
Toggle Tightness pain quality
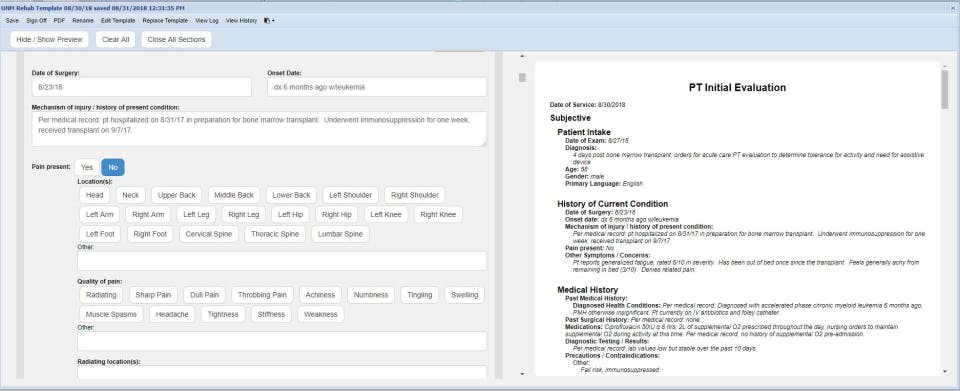[223, 315]
